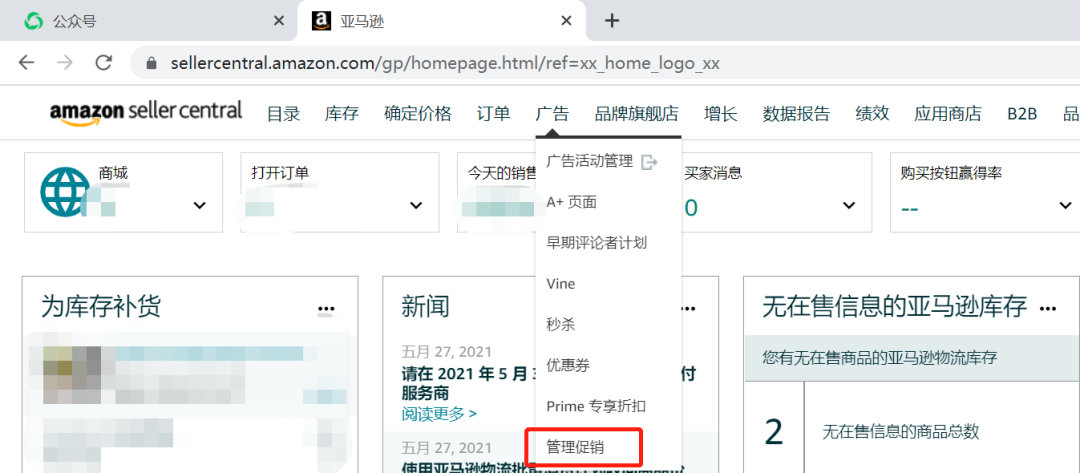Click the 您有无在售商品的亚马逊物流库存 banner
Image resolution: width=1080 pixels, height=473 pixels.
coord(912,358)
